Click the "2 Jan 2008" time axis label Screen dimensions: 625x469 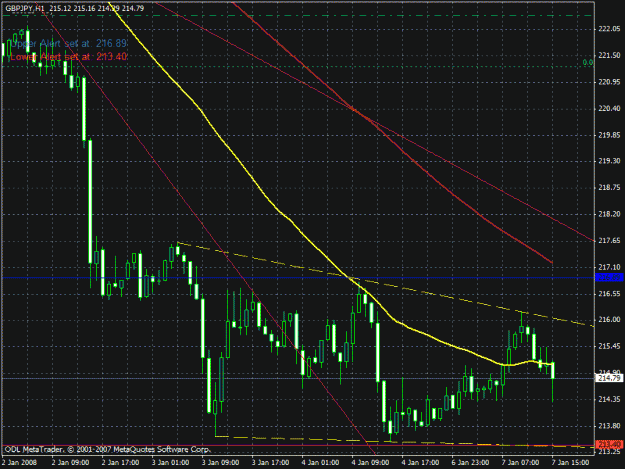click(20, 462)
